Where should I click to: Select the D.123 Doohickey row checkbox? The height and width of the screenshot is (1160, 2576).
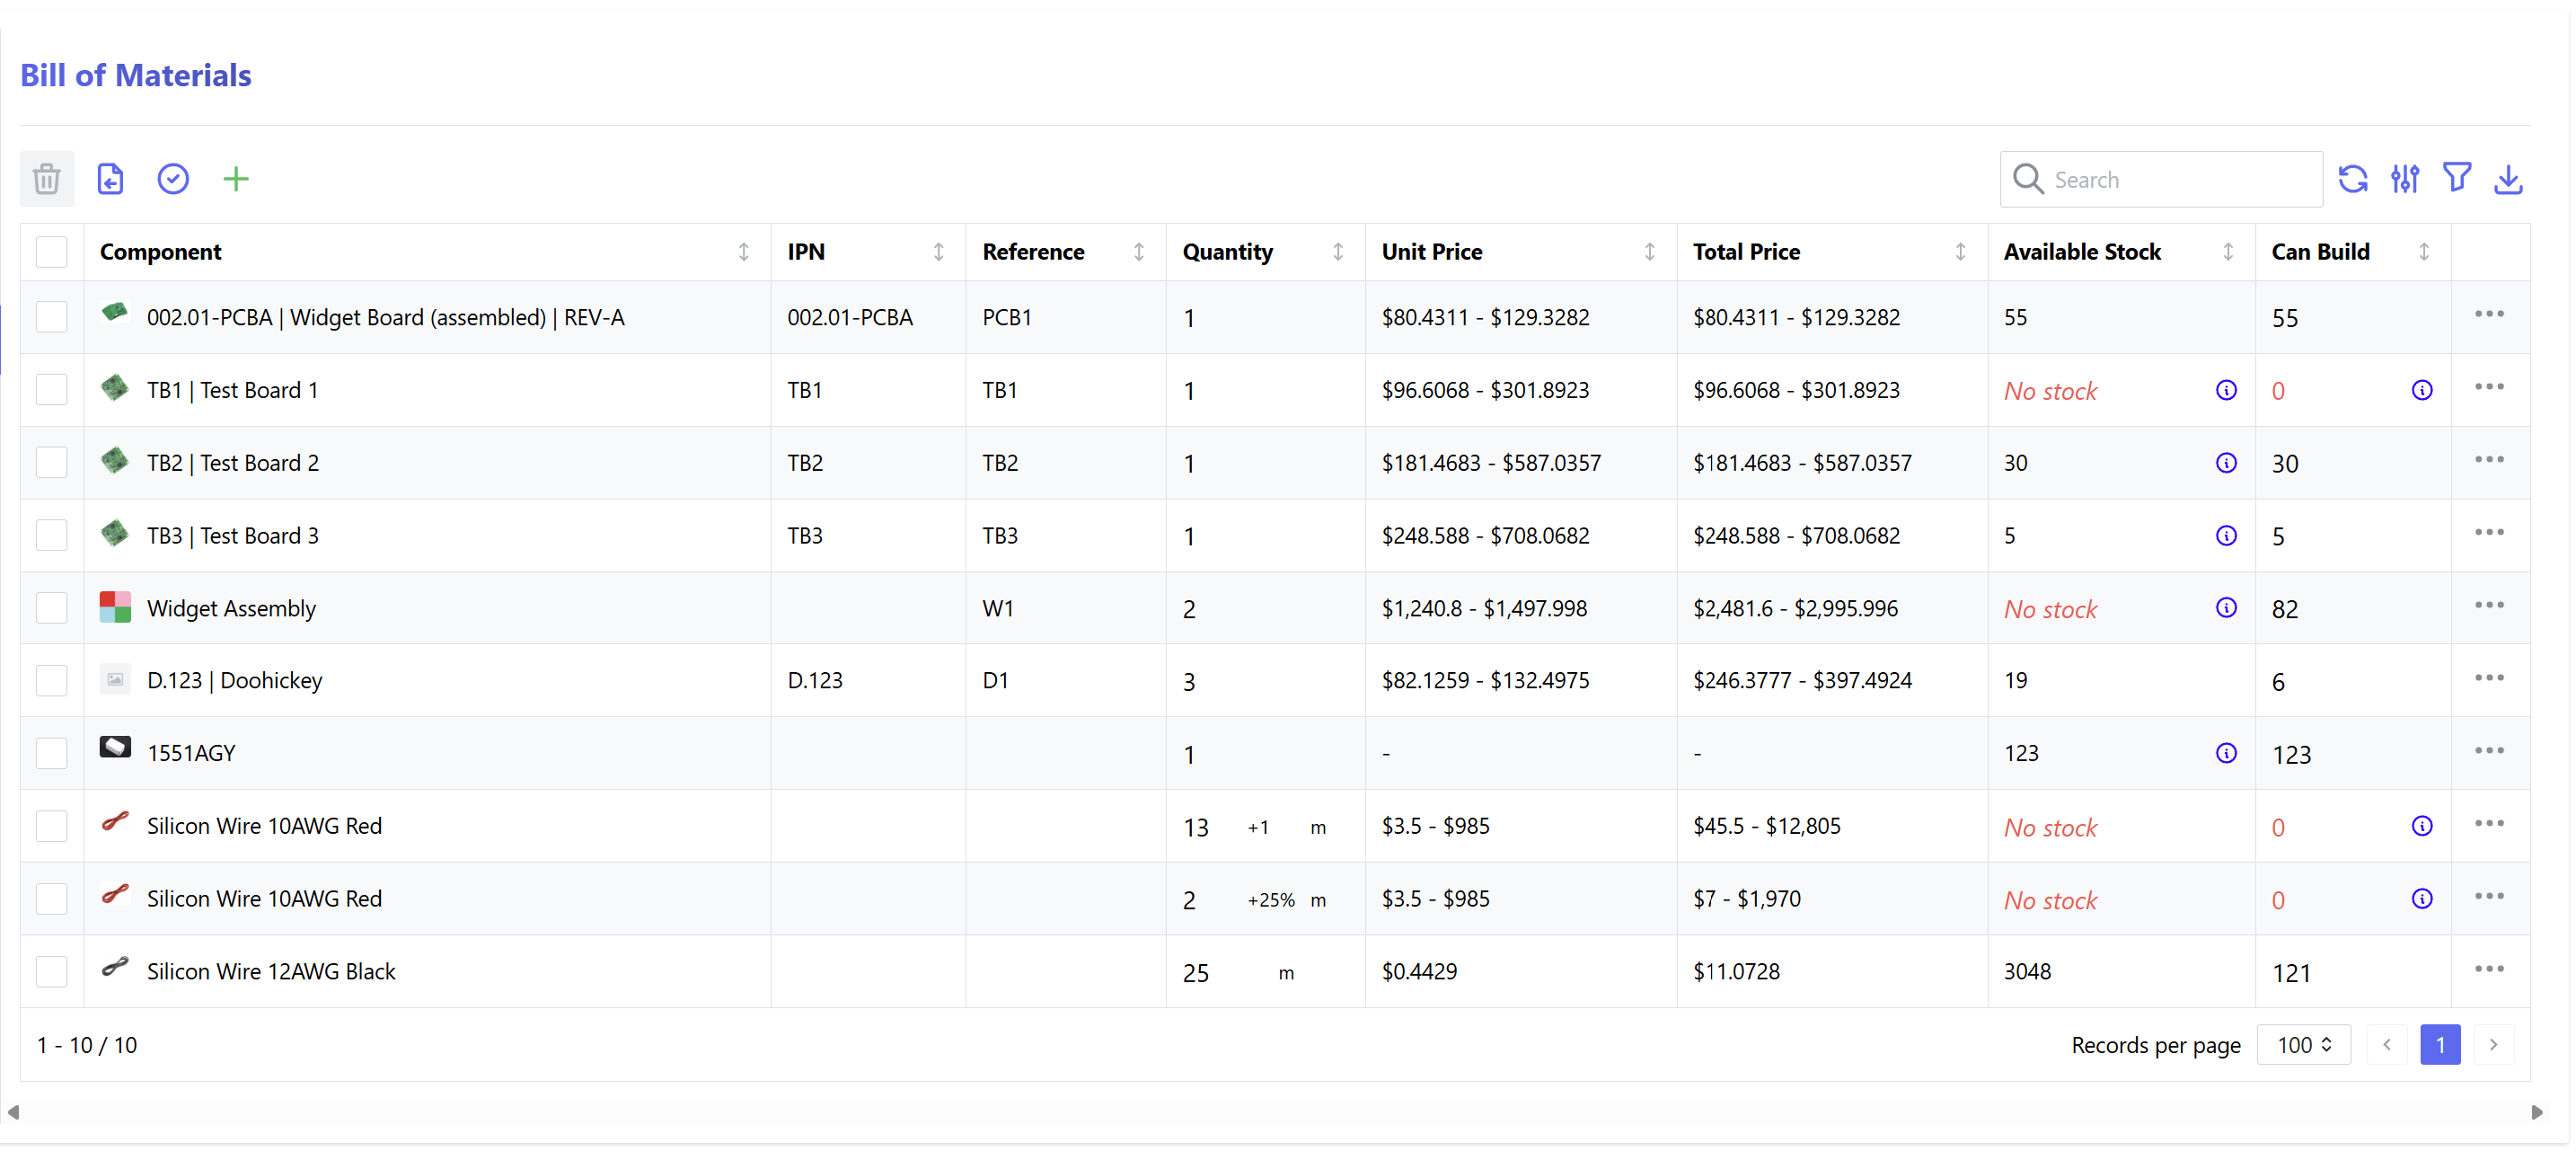[52, 681]
